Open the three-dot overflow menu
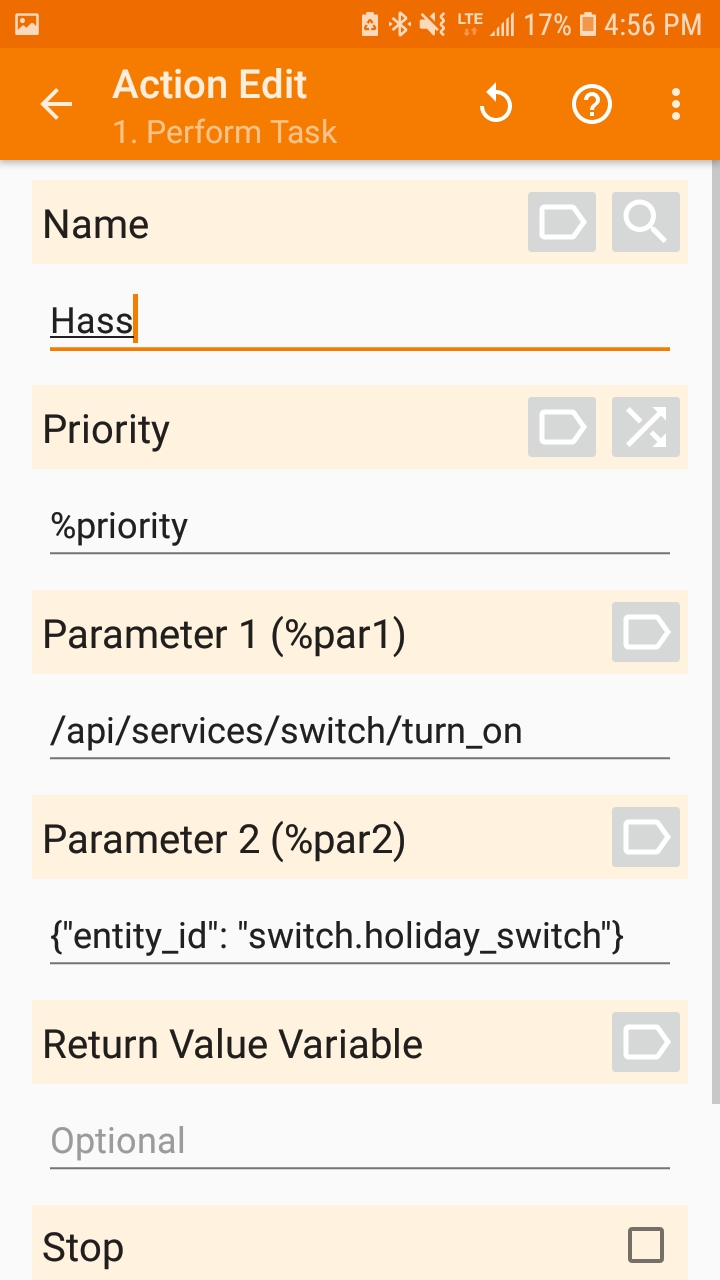The height and width of the screenshot is (1280, 720). (676, 103)
